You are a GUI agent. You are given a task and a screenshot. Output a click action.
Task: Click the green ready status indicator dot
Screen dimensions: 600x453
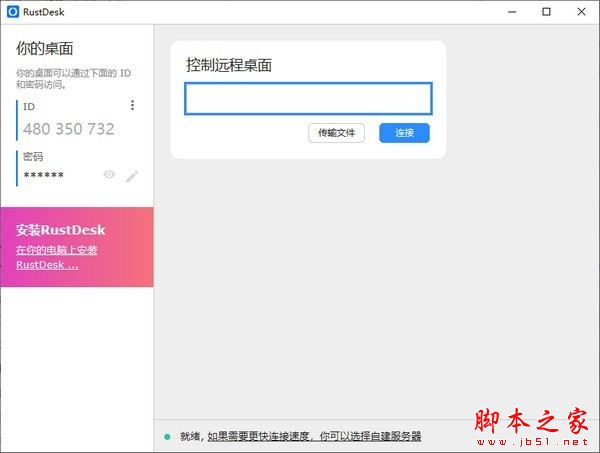point(167,437)
